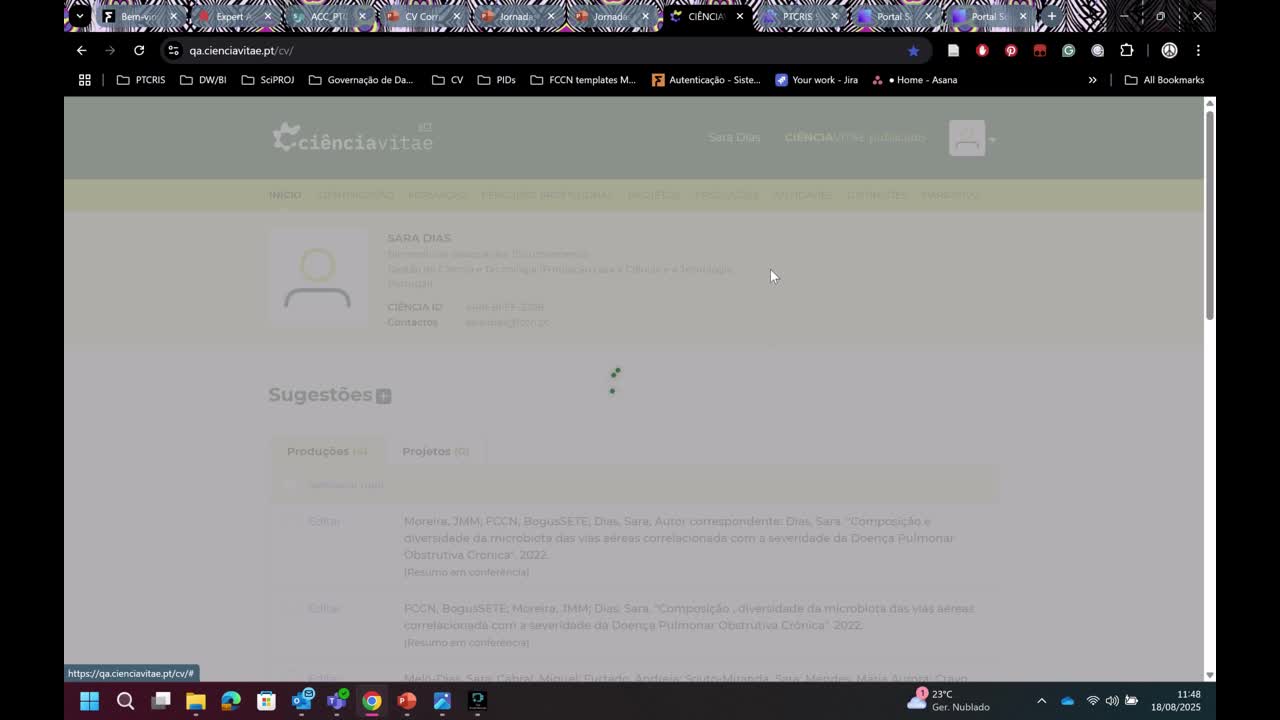The height and width of the screenshot is (720, 1280).
Task: Open the Chrome apps grid in bookmarks bar
Action: [x=85, y=80]
